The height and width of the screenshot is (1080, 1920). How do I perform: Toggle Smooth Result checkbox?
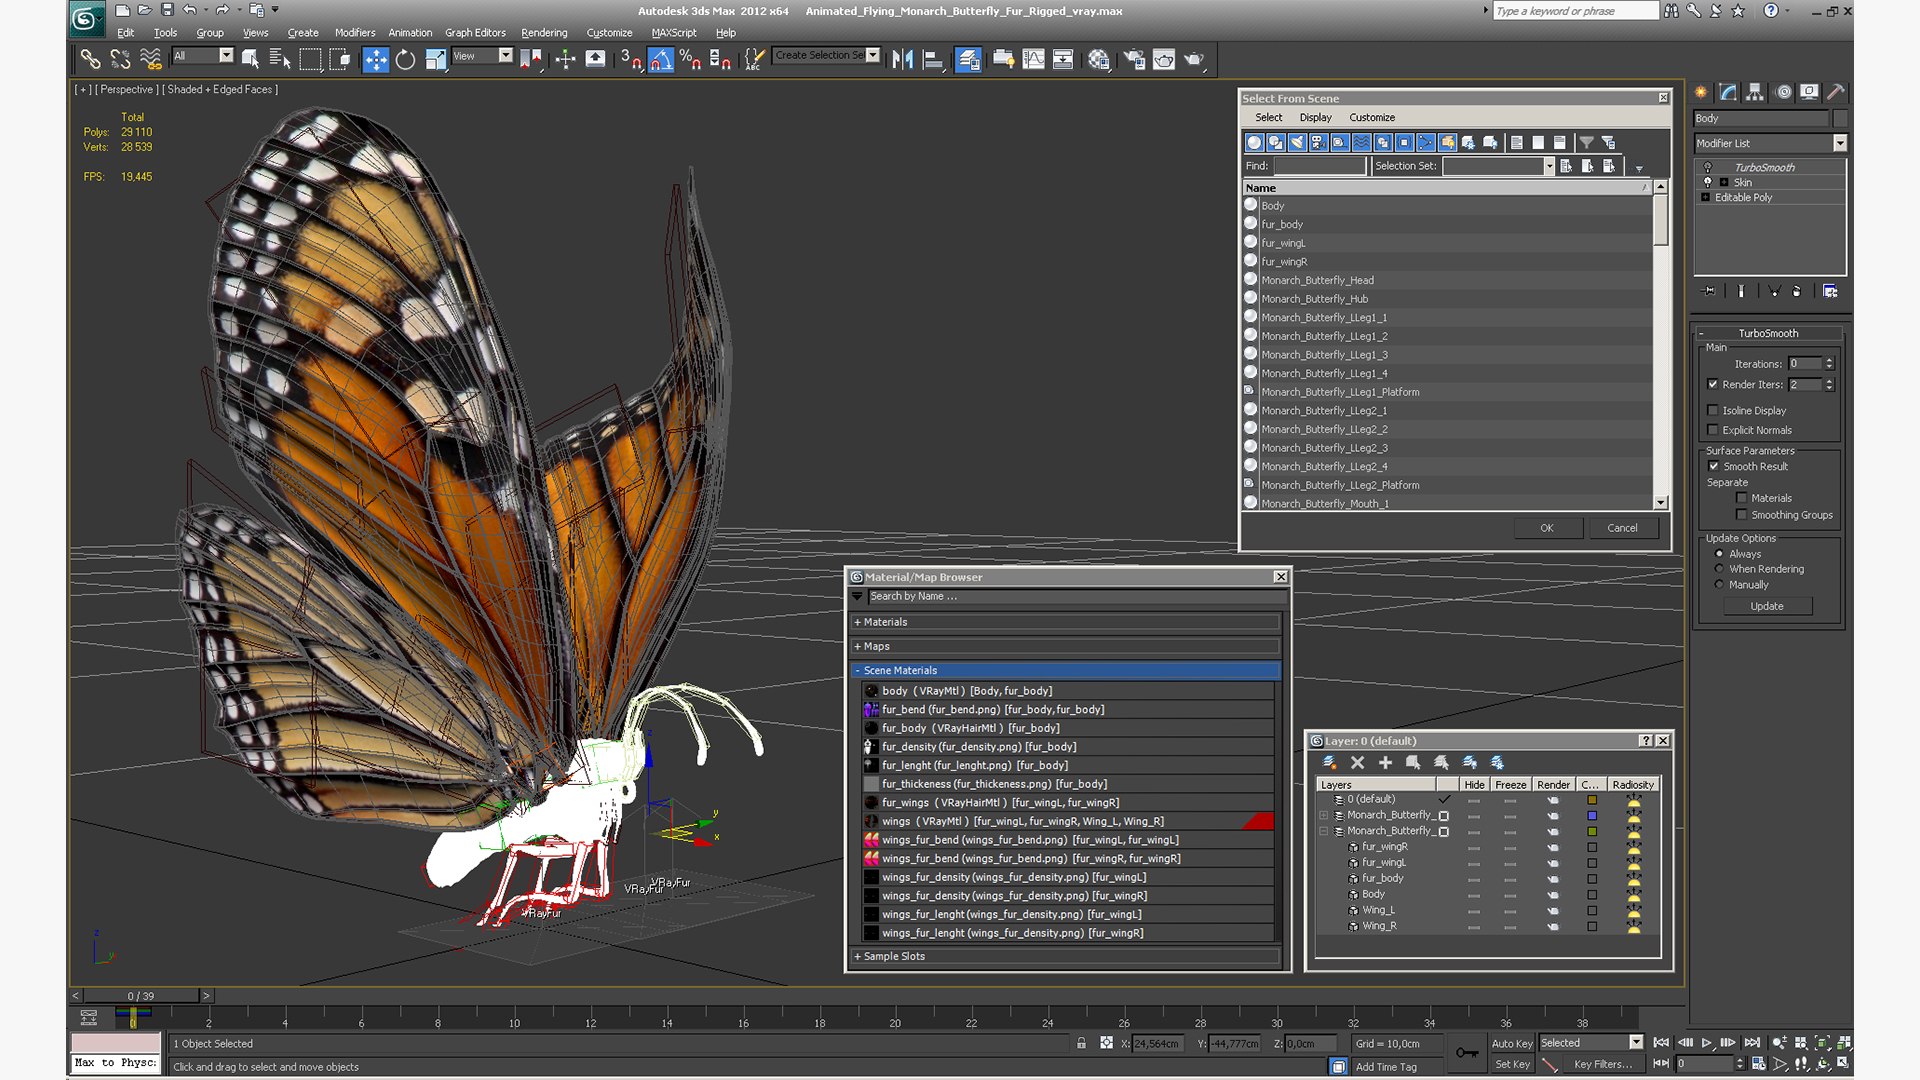pyautogui.click(x=1713, y=467)
